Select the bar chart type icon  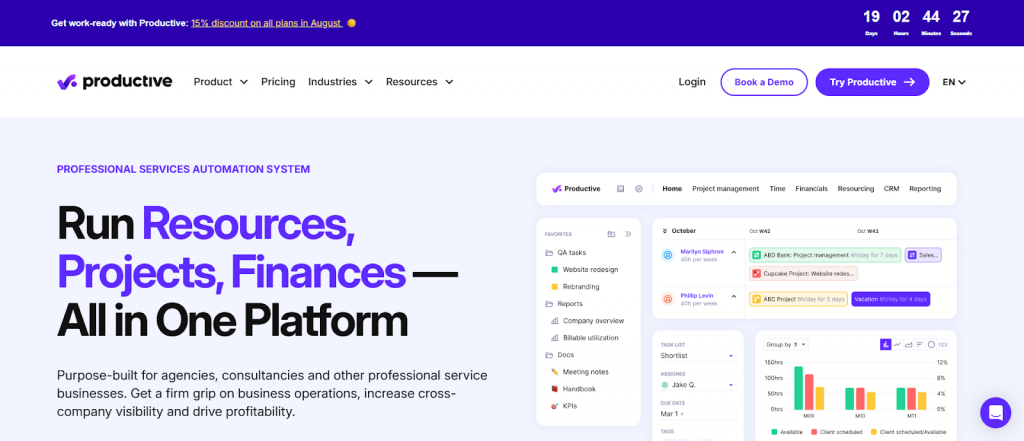[886, 344]
